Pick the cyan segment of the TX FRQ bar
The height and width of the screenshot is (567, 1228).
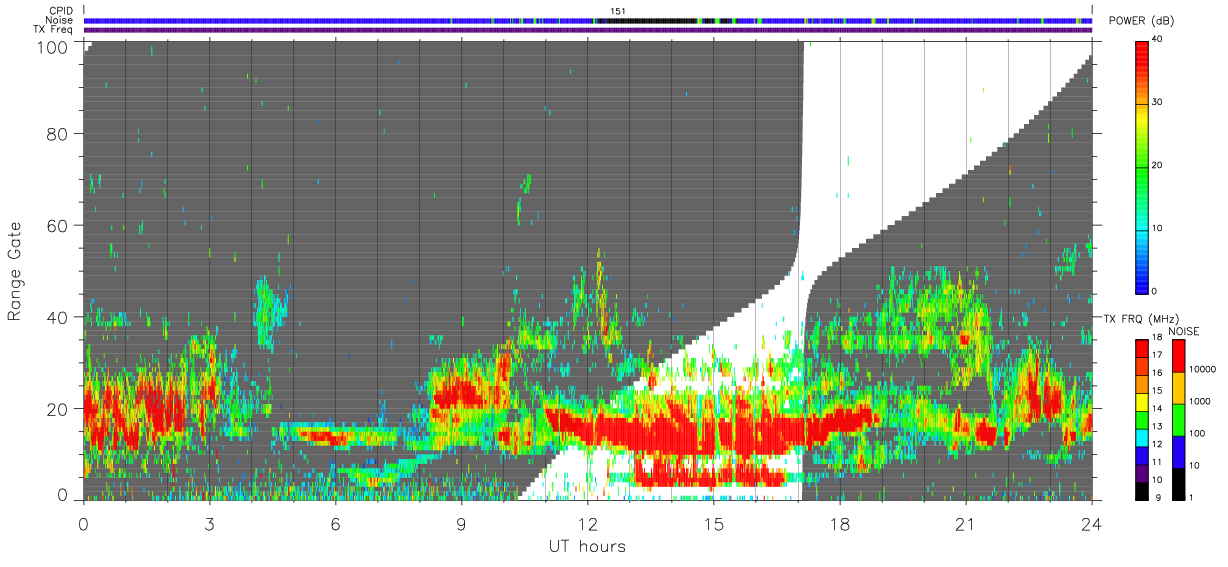click(1141, 438)
